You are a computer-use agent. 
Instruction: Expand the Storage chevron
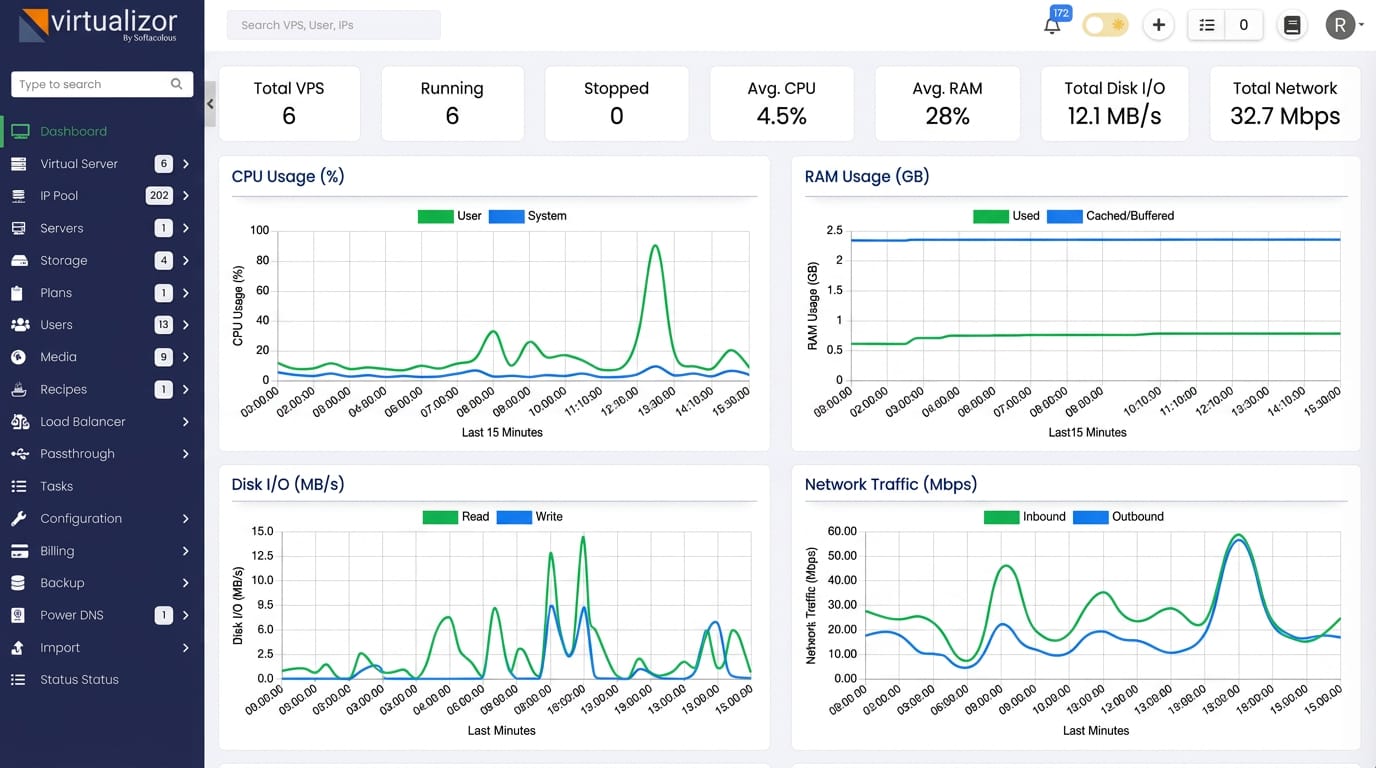(x=186, y=260)
